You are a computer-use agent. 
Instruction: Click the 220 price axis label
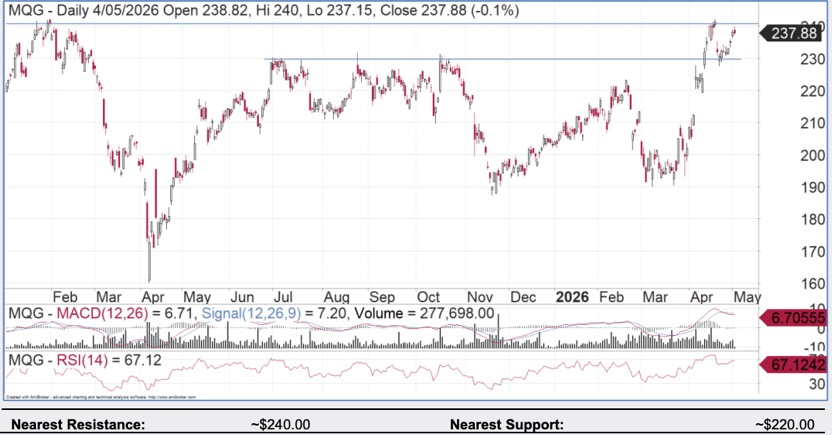coord(812,91)
